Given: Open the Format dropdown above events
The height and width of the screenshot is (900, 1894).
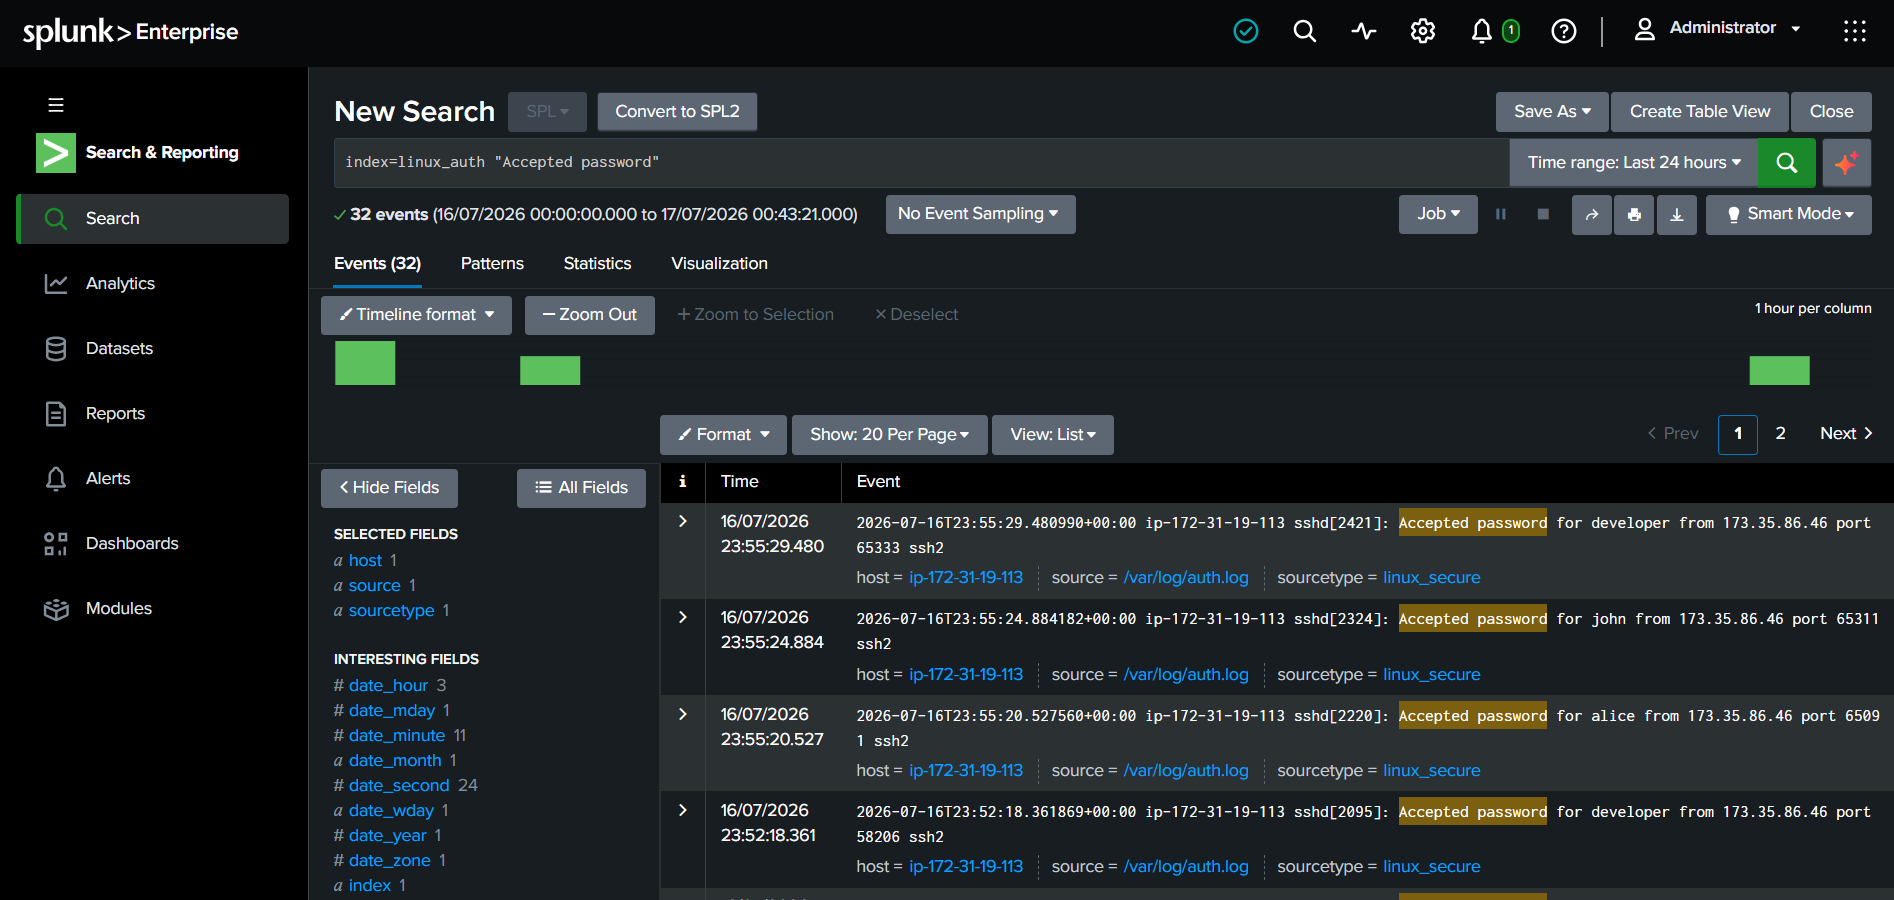Looking at the screenshot, I should tap(723, 435).
